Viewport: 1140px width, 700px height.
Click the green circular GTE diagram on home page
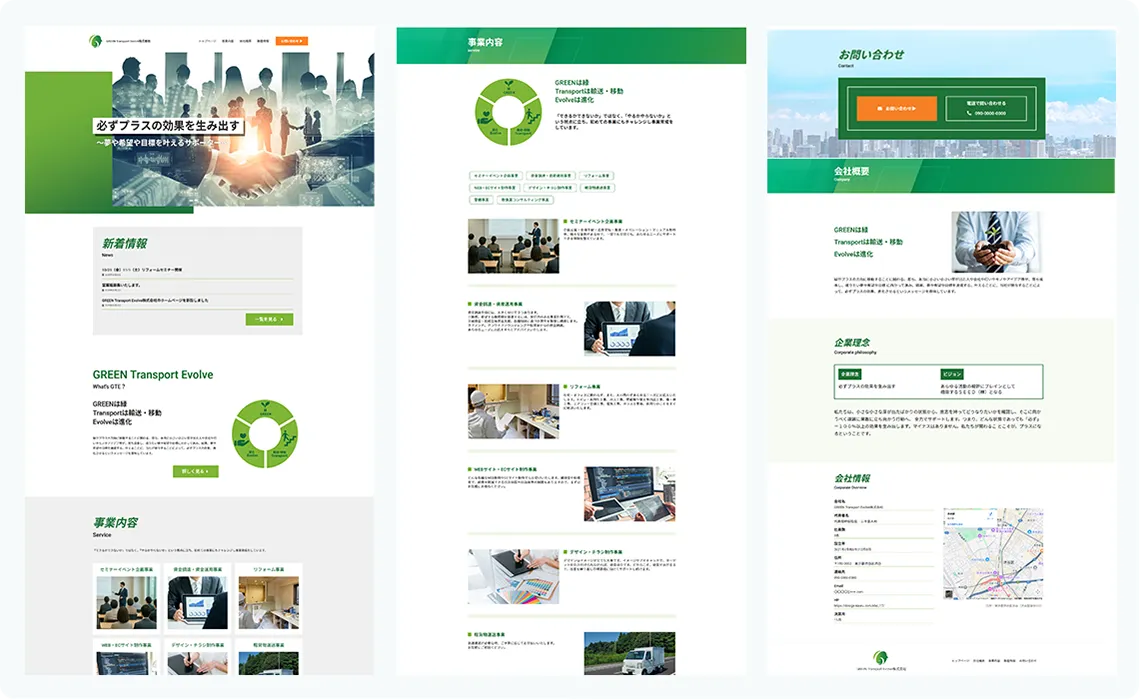coord(265,434)
